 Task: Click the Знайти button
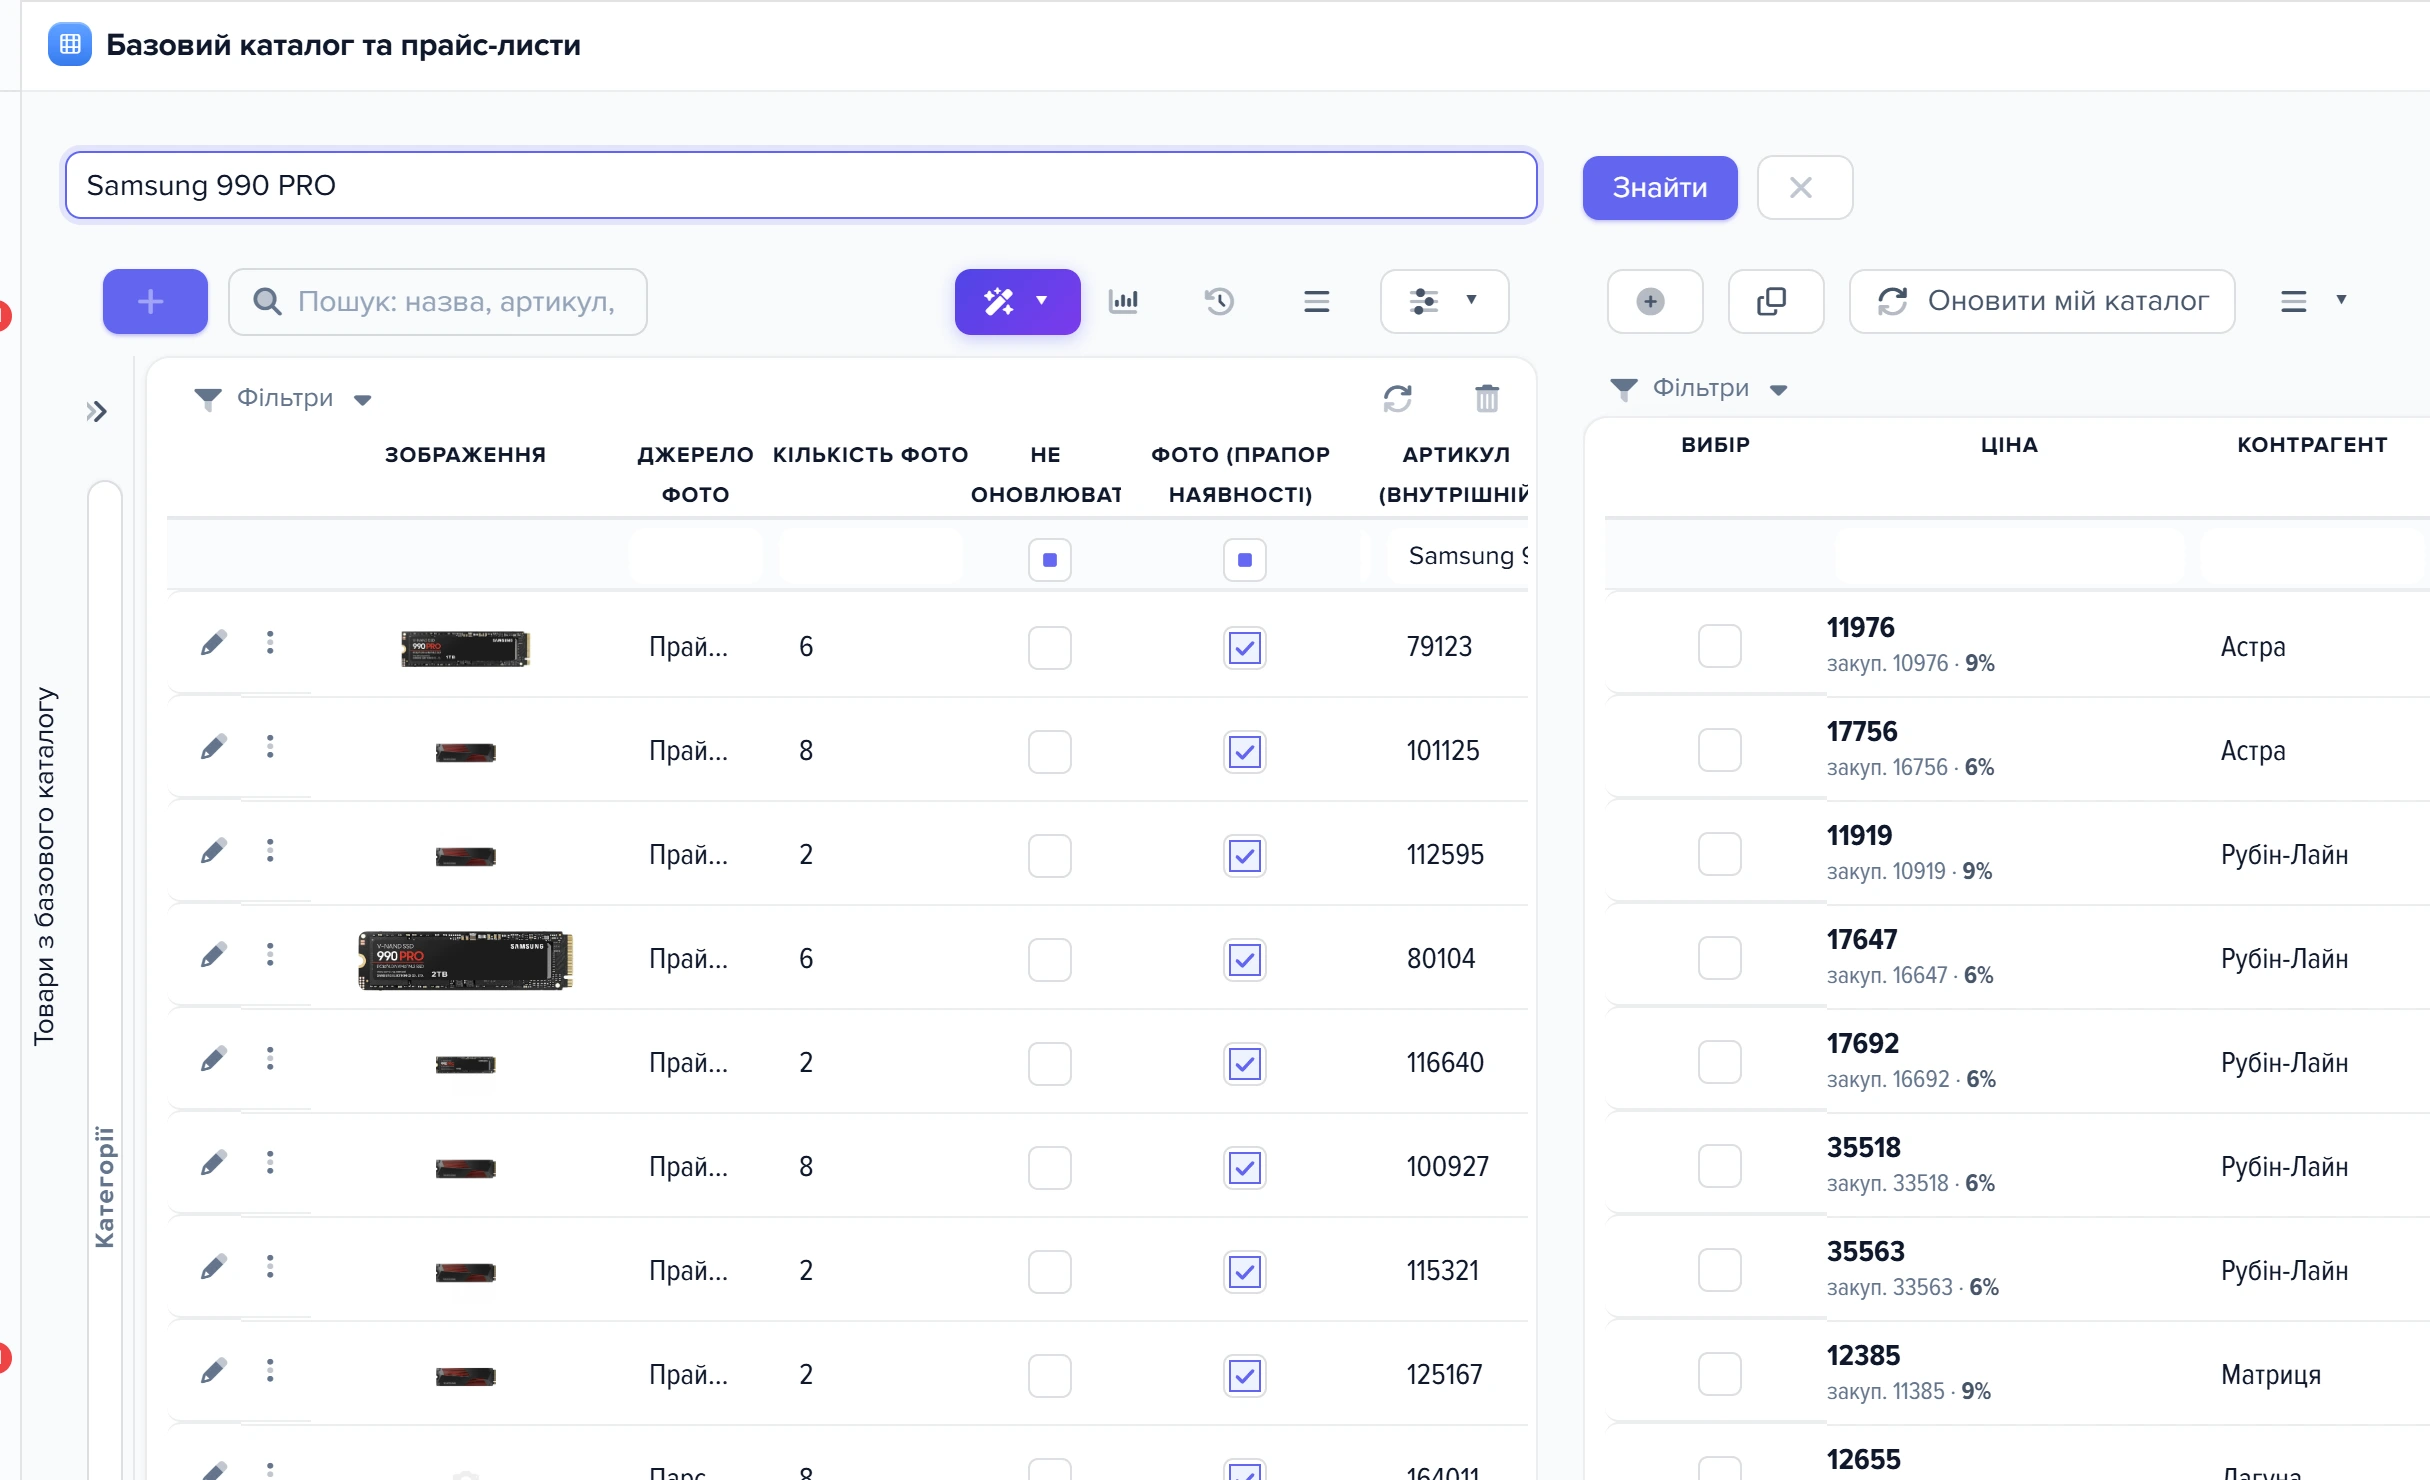coord(1659,187)
